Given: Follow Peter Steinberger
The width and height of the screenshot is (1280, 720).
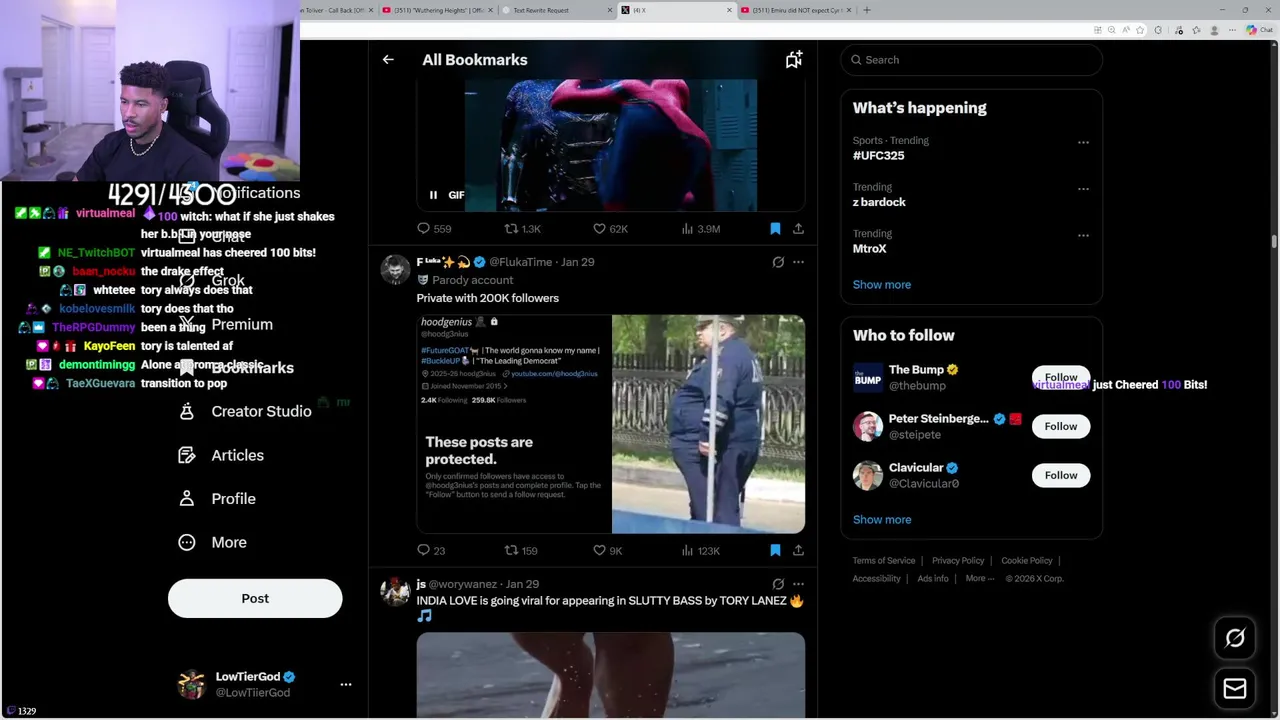Looking at the screenshot, I should point(1060,427).
